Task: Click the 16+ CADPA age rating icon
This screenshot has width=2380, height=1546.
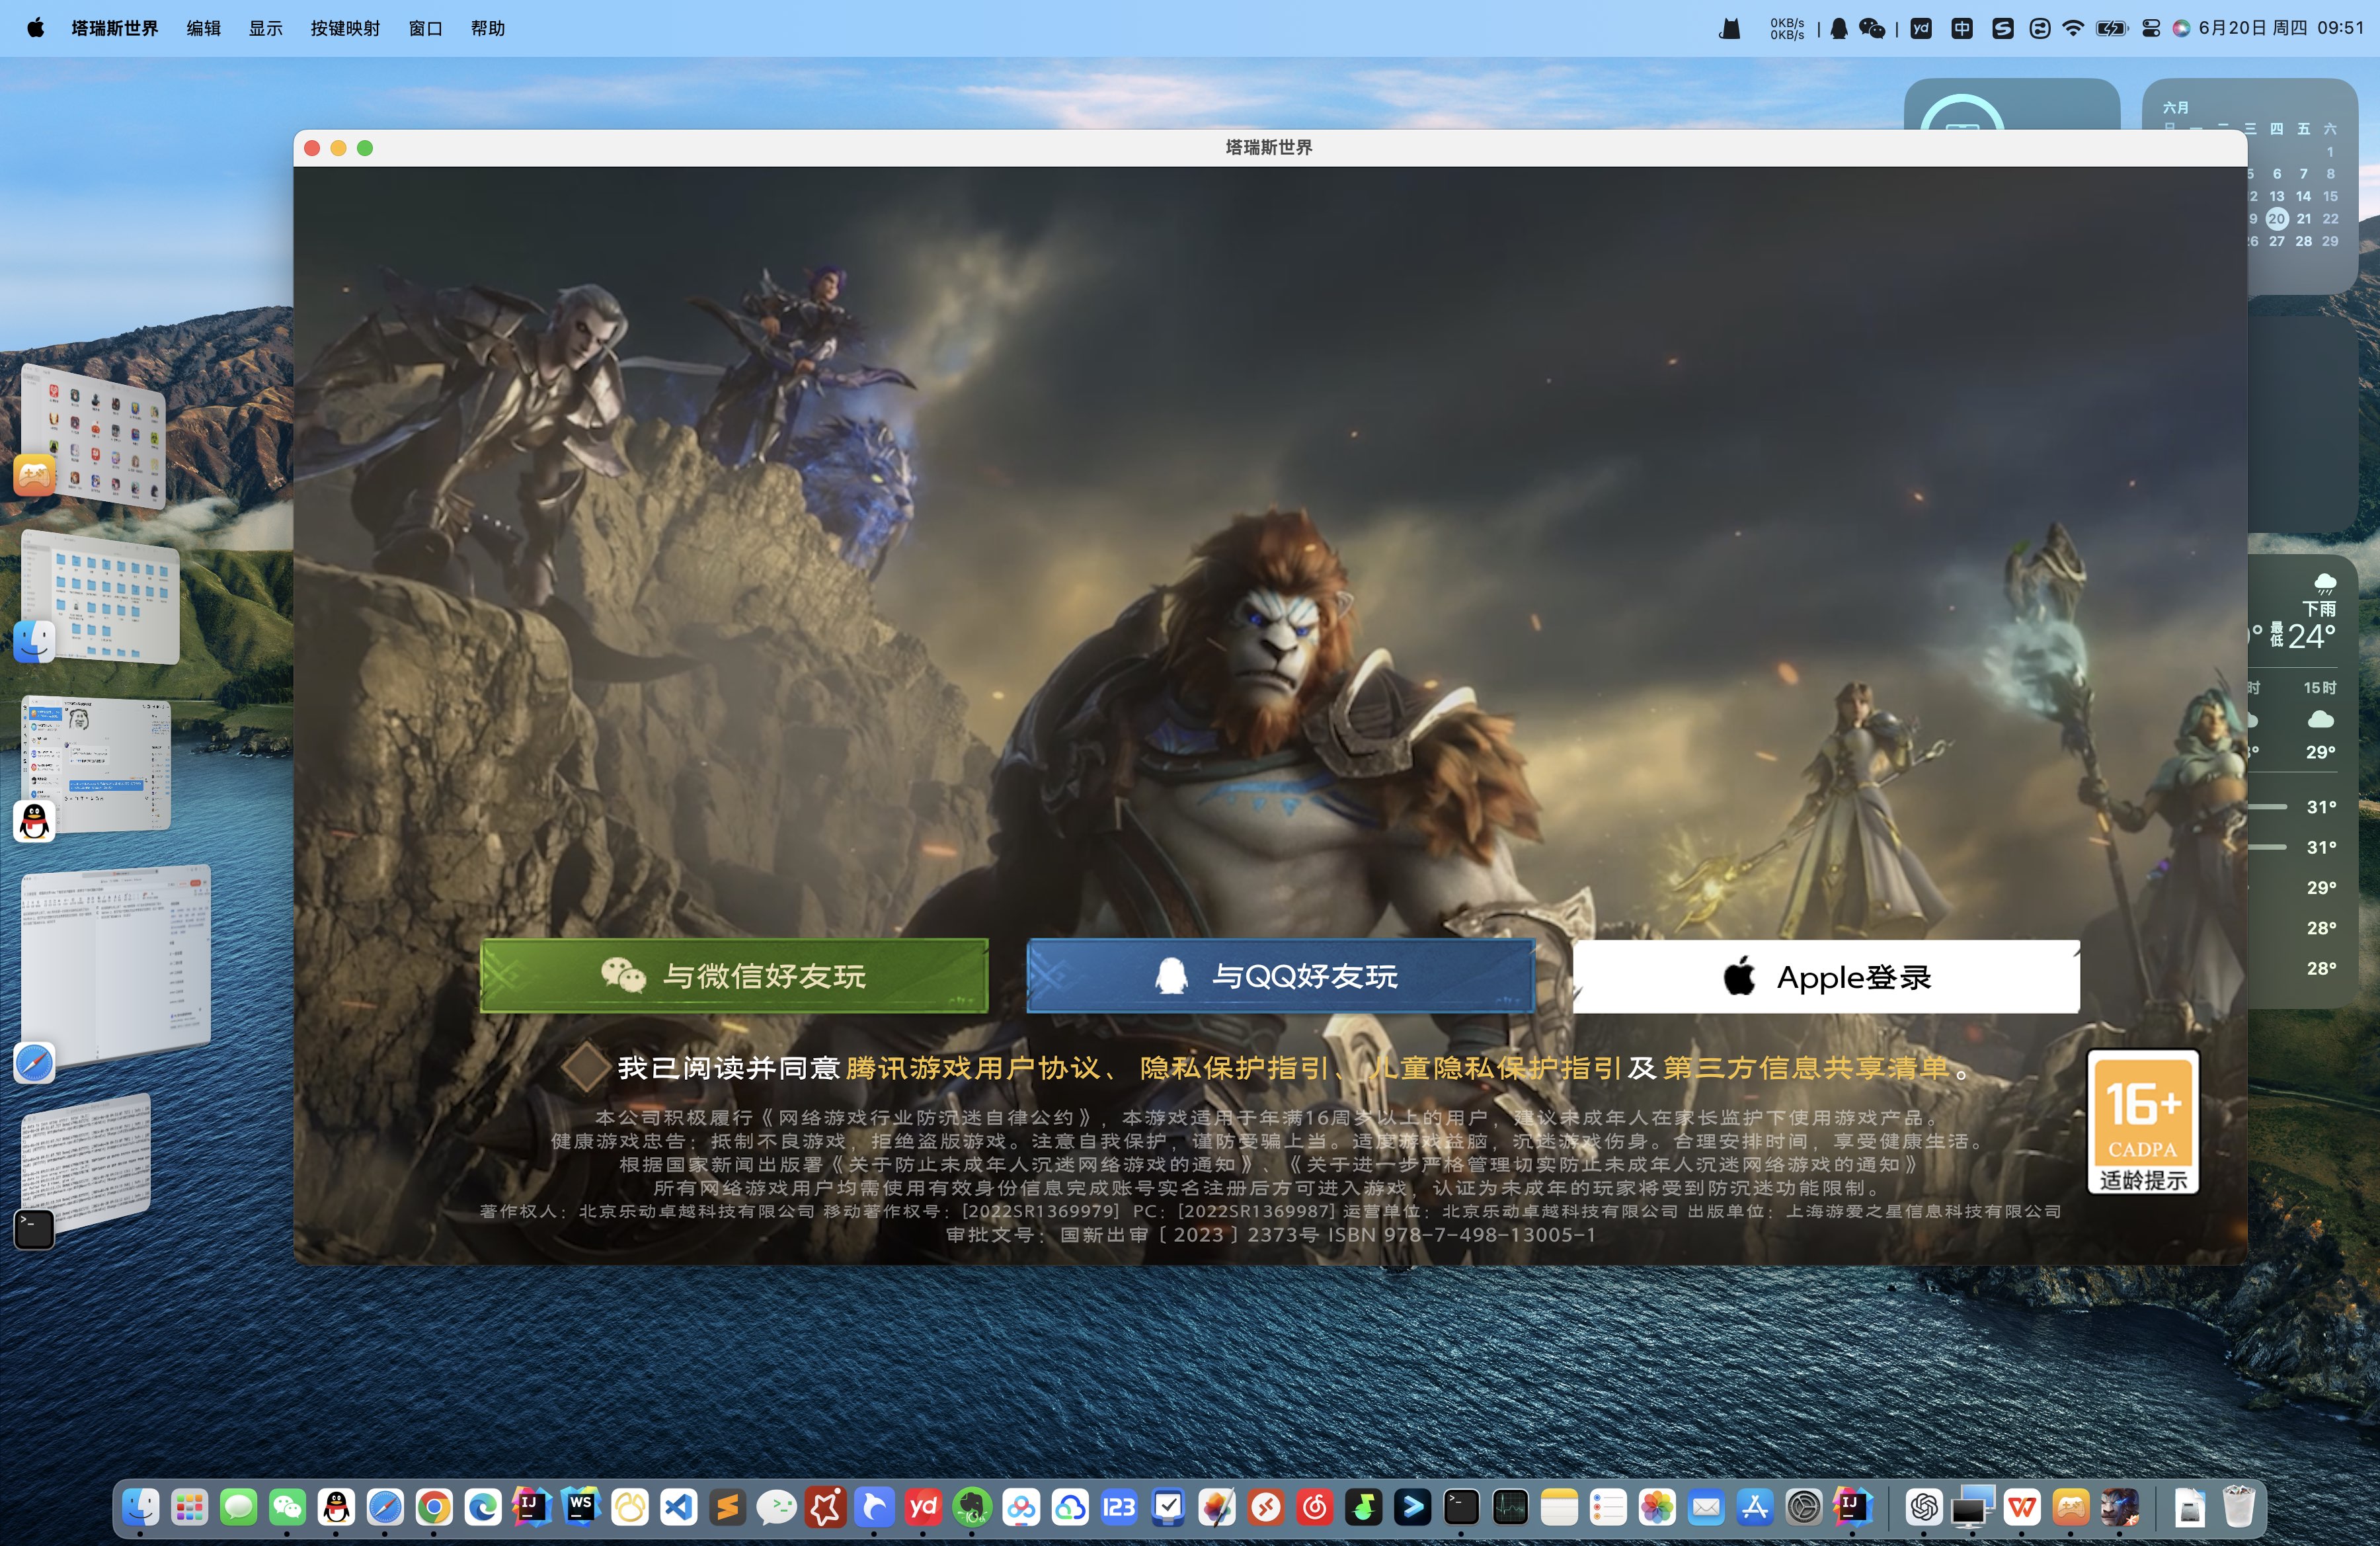Action: tap(2142, 1121)
